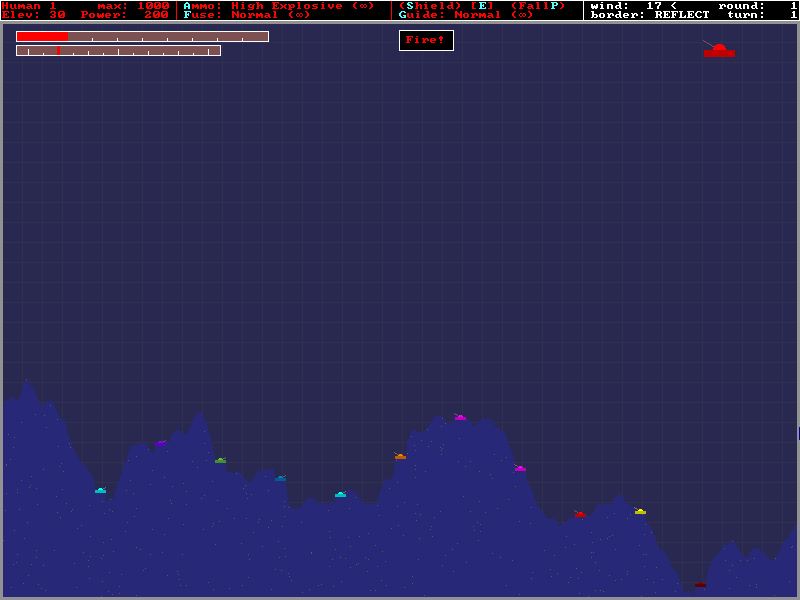Click the cyan tank beside the tall left mountain
The image size is (800, 600).
pos(101,490)
